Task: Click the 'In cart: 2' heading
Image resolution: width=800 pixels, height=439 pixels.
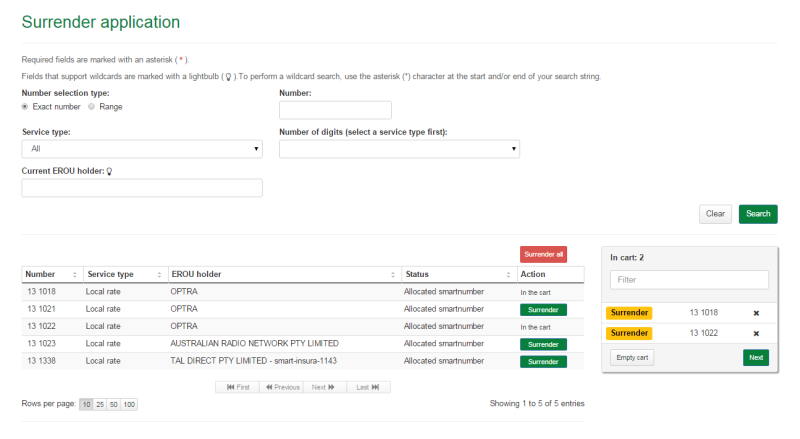Action: click(627, 258)
